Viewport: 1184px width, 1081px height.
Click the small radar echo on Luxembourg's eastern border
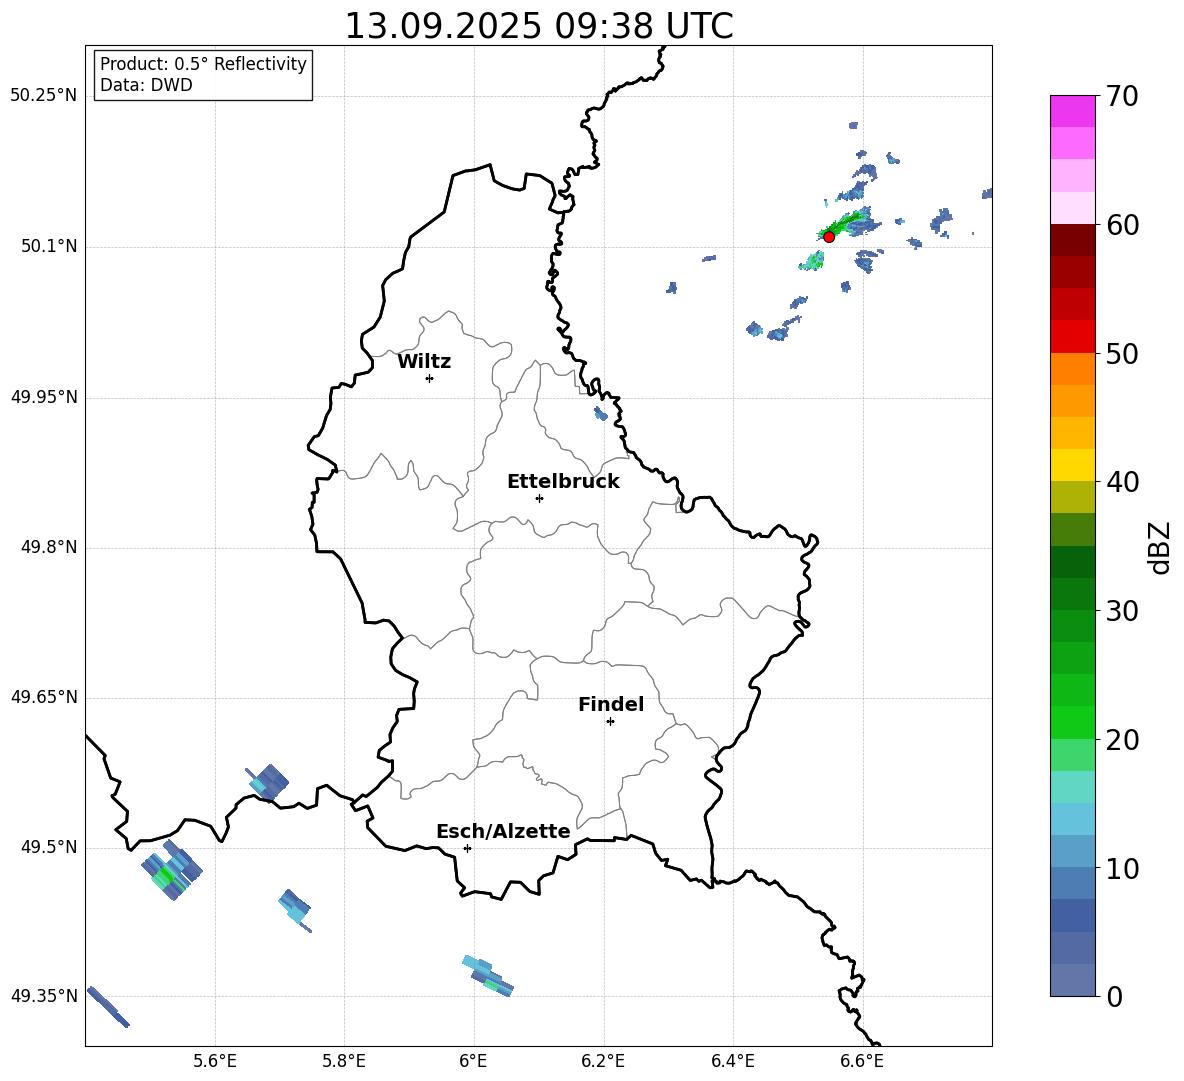coord(600,413)
